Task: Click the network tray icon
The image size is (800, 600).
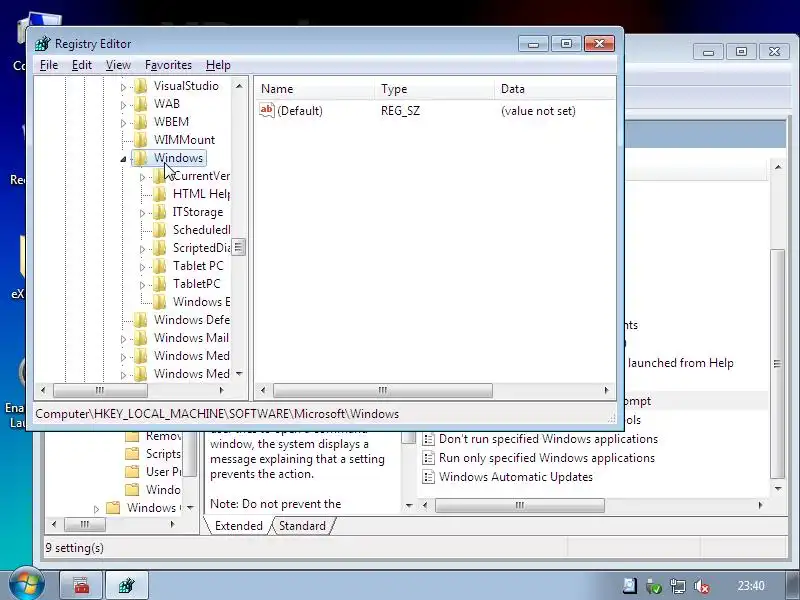Action: [x=678, y=586]
